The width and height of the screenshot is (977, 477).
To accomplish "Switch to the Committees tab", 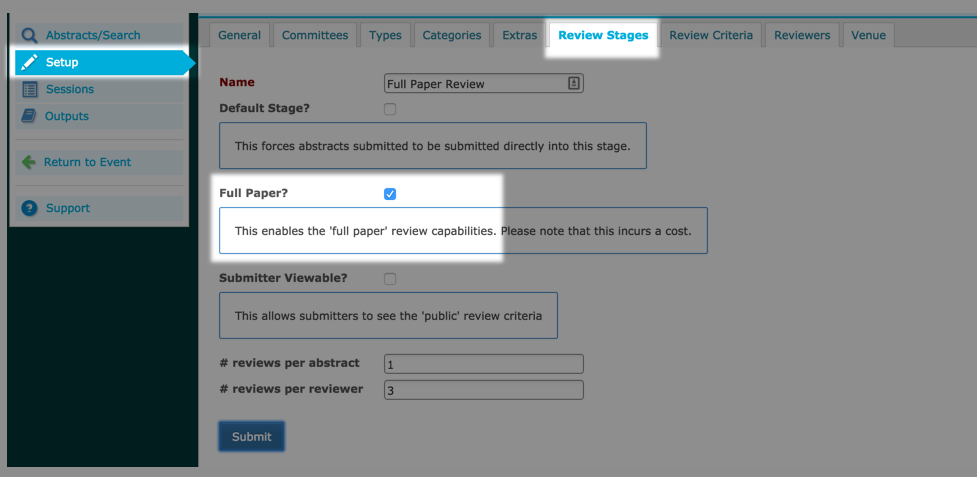I will (x=315, y=35).
